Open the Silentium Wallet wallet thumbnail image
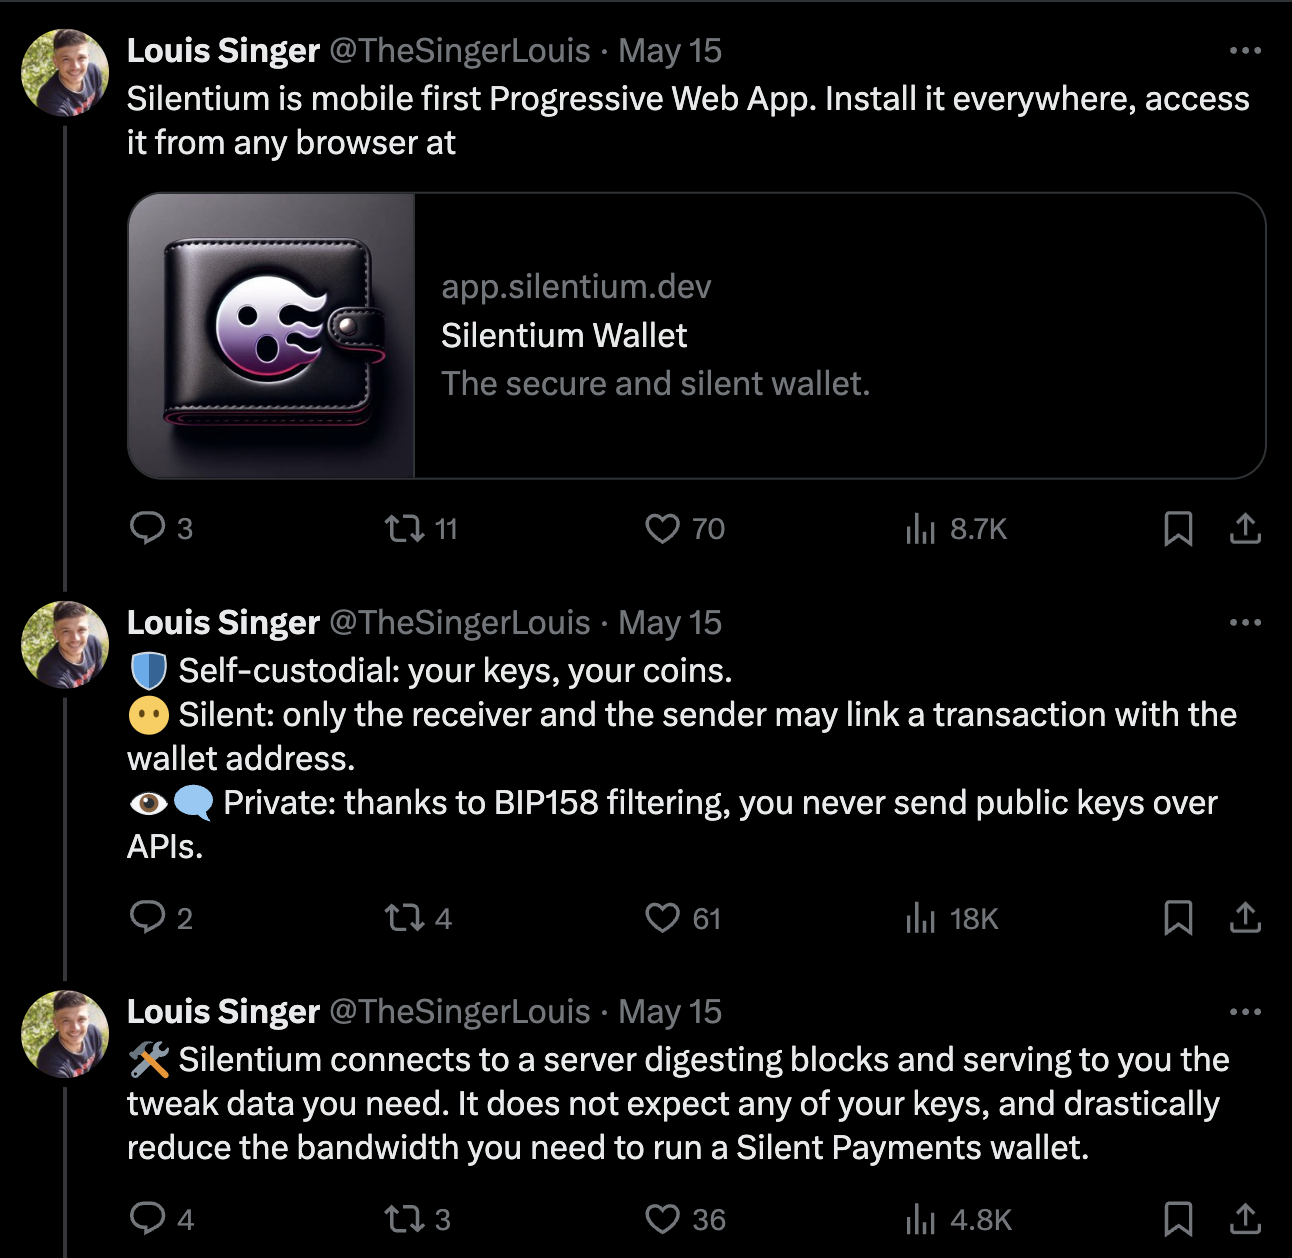Viewport: 1292px width, 1258px height. coord(271,336)
